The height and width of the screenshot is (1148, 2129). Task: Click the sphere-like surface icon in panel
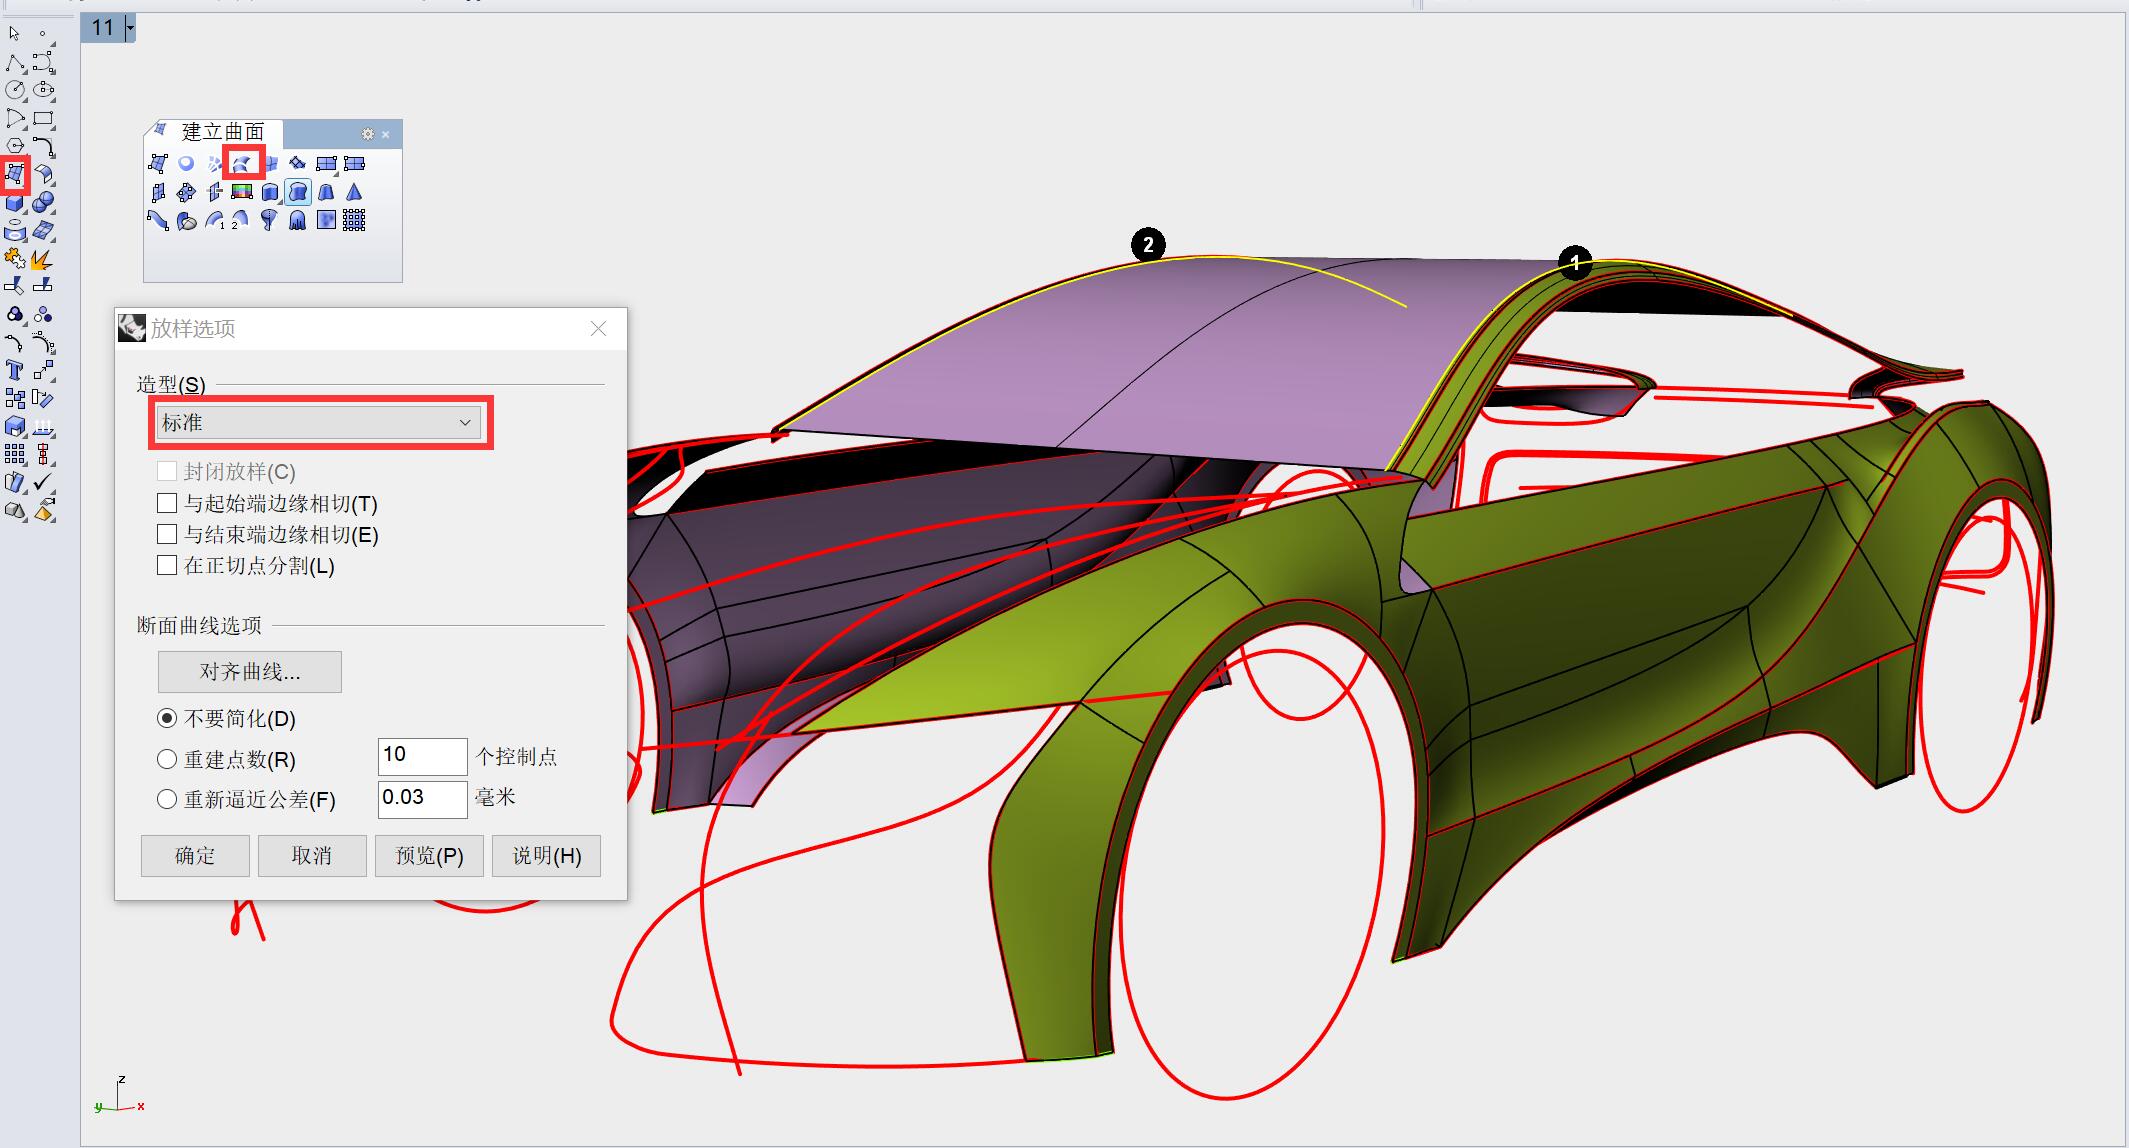point(186,163)
